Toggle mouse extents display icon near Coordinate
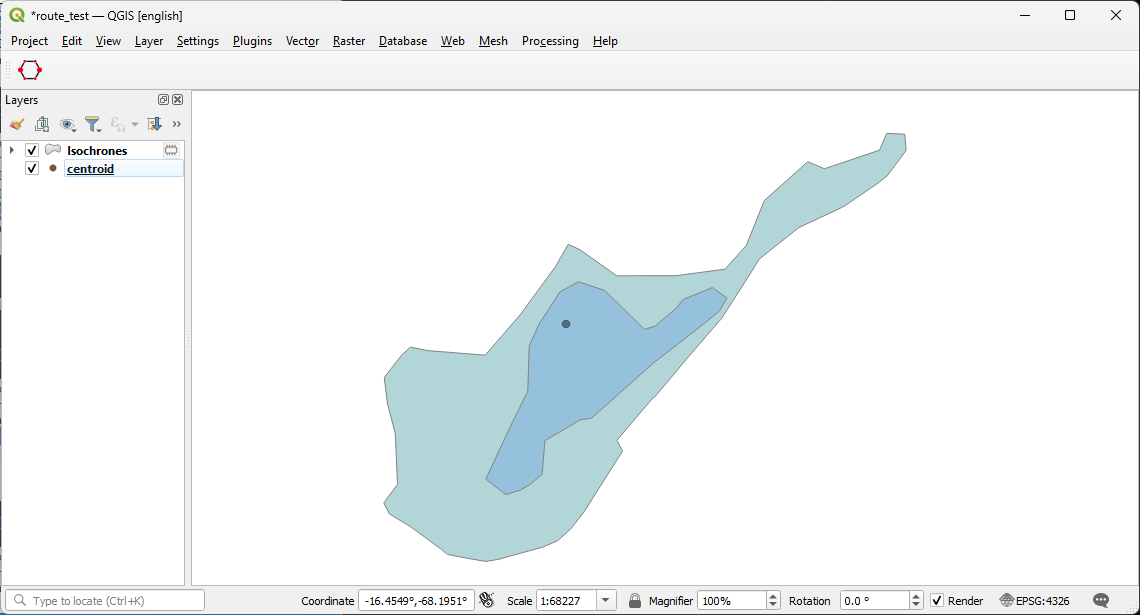 pos(487,600)
